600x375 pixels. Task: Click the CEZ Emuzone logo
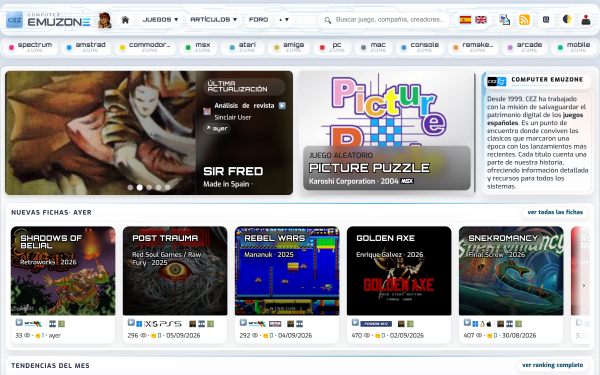pyautogui.click(x=48, y=20)
